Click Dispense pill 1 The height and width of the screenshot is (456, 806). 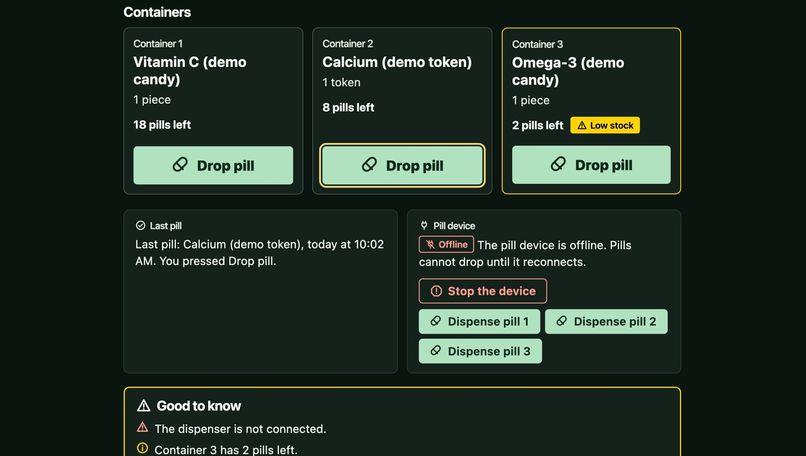[x=480, y=321]
